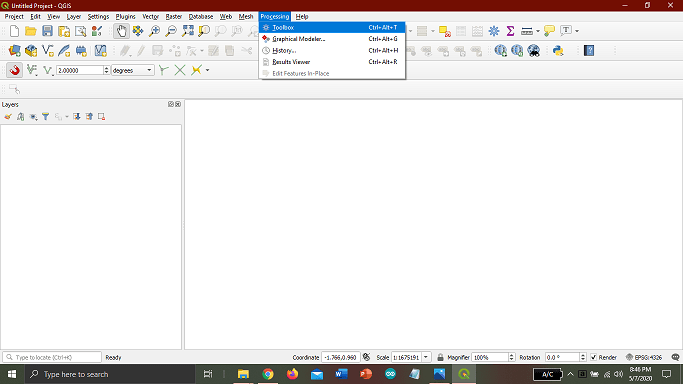683x384 pixels.
Task: Expand the Measure tool dropdown arrow
Action: click(x=538, y=31)
